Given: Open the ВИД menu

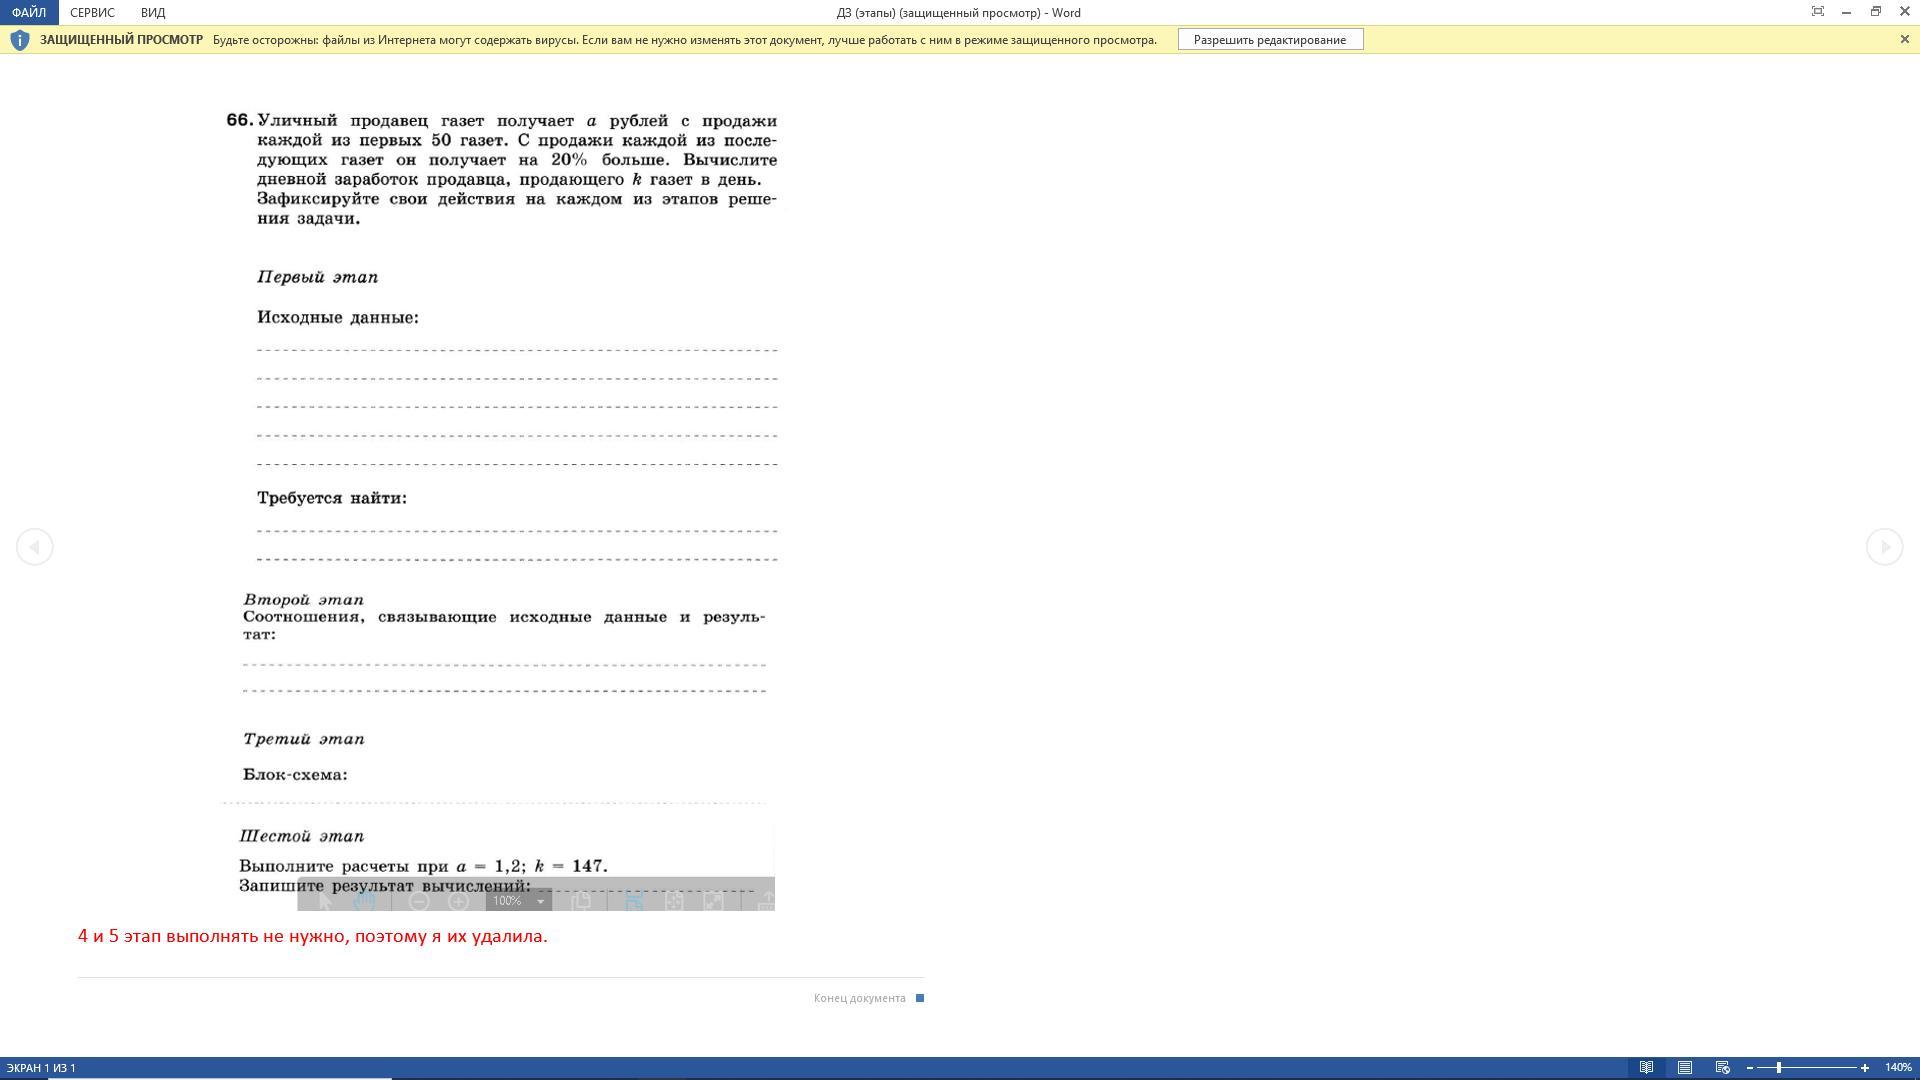Looking at the screenshot, I should [153, 12].
